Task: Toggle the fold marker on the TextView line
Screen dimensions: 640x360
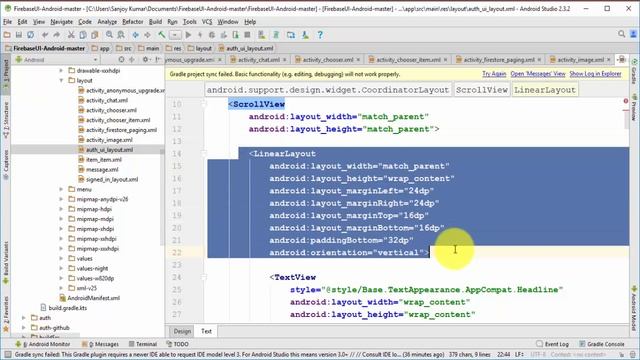Action: click(204, 277)
